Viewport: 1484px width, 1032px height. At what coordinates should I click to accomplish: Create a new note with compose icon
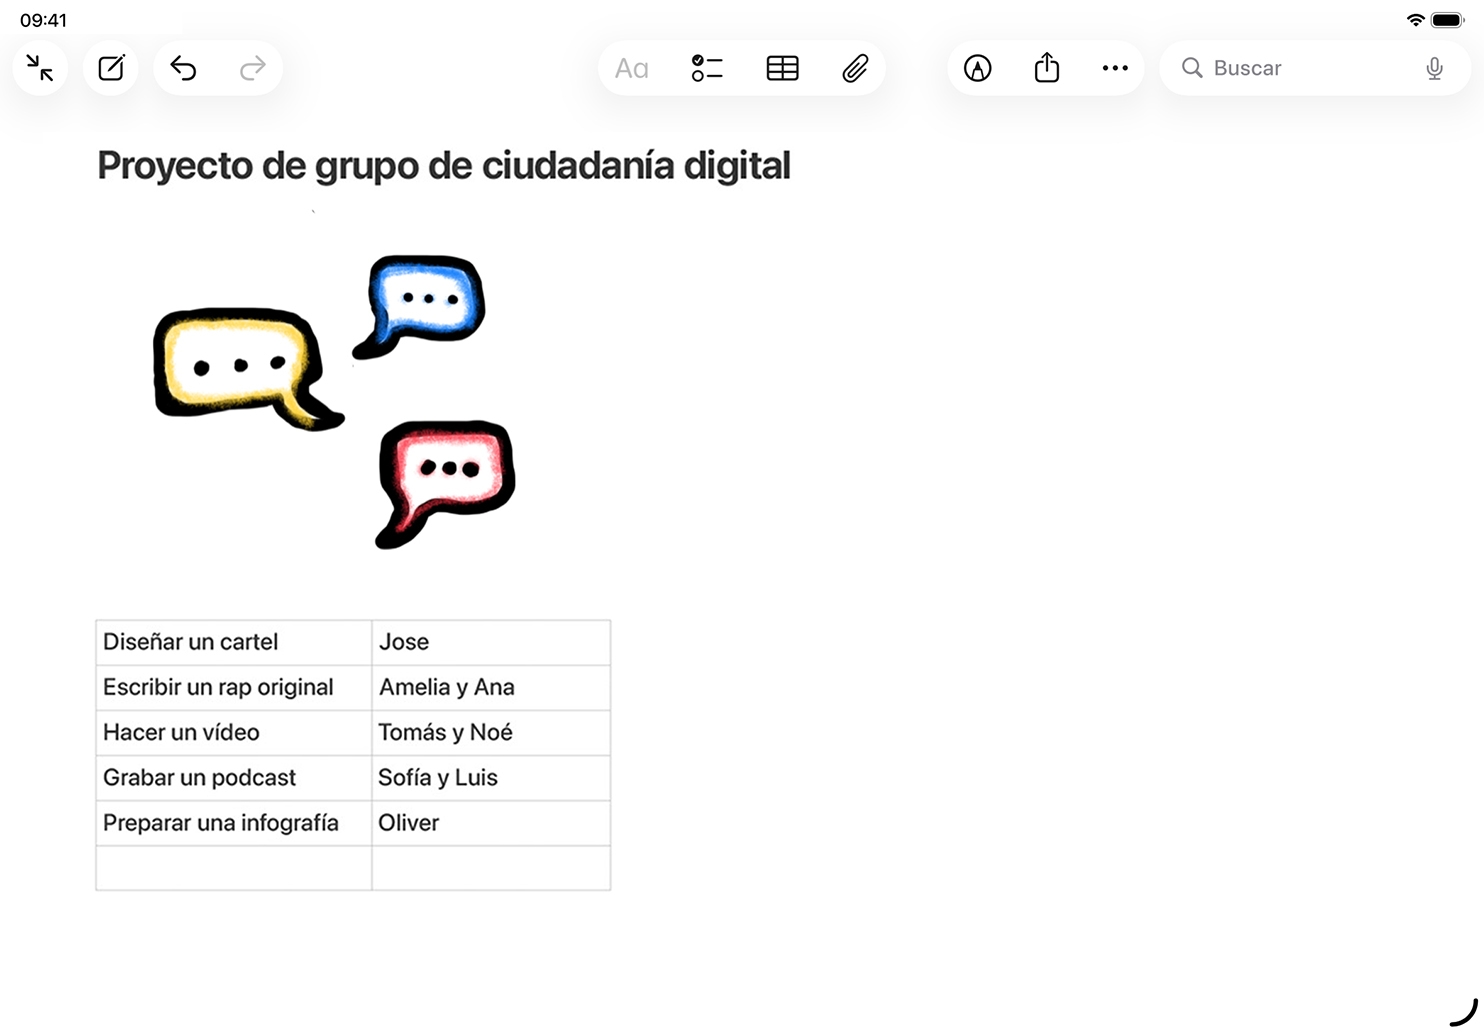111,68
